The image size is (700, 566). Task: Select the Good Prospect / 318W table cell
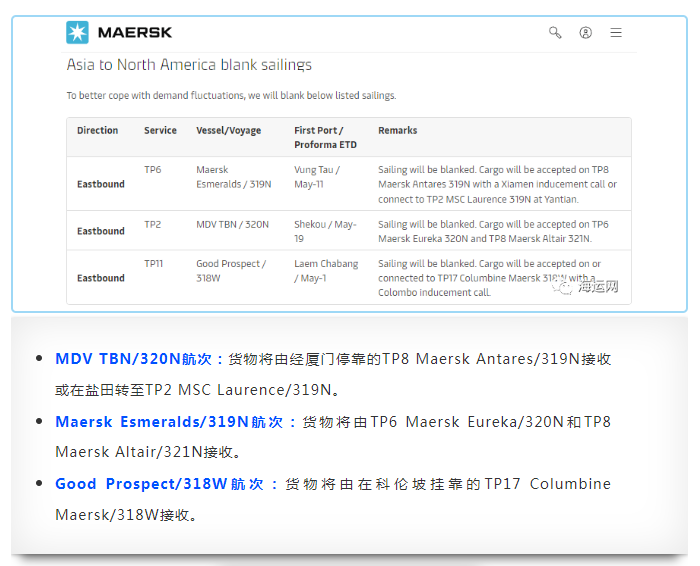pos(231,271)
